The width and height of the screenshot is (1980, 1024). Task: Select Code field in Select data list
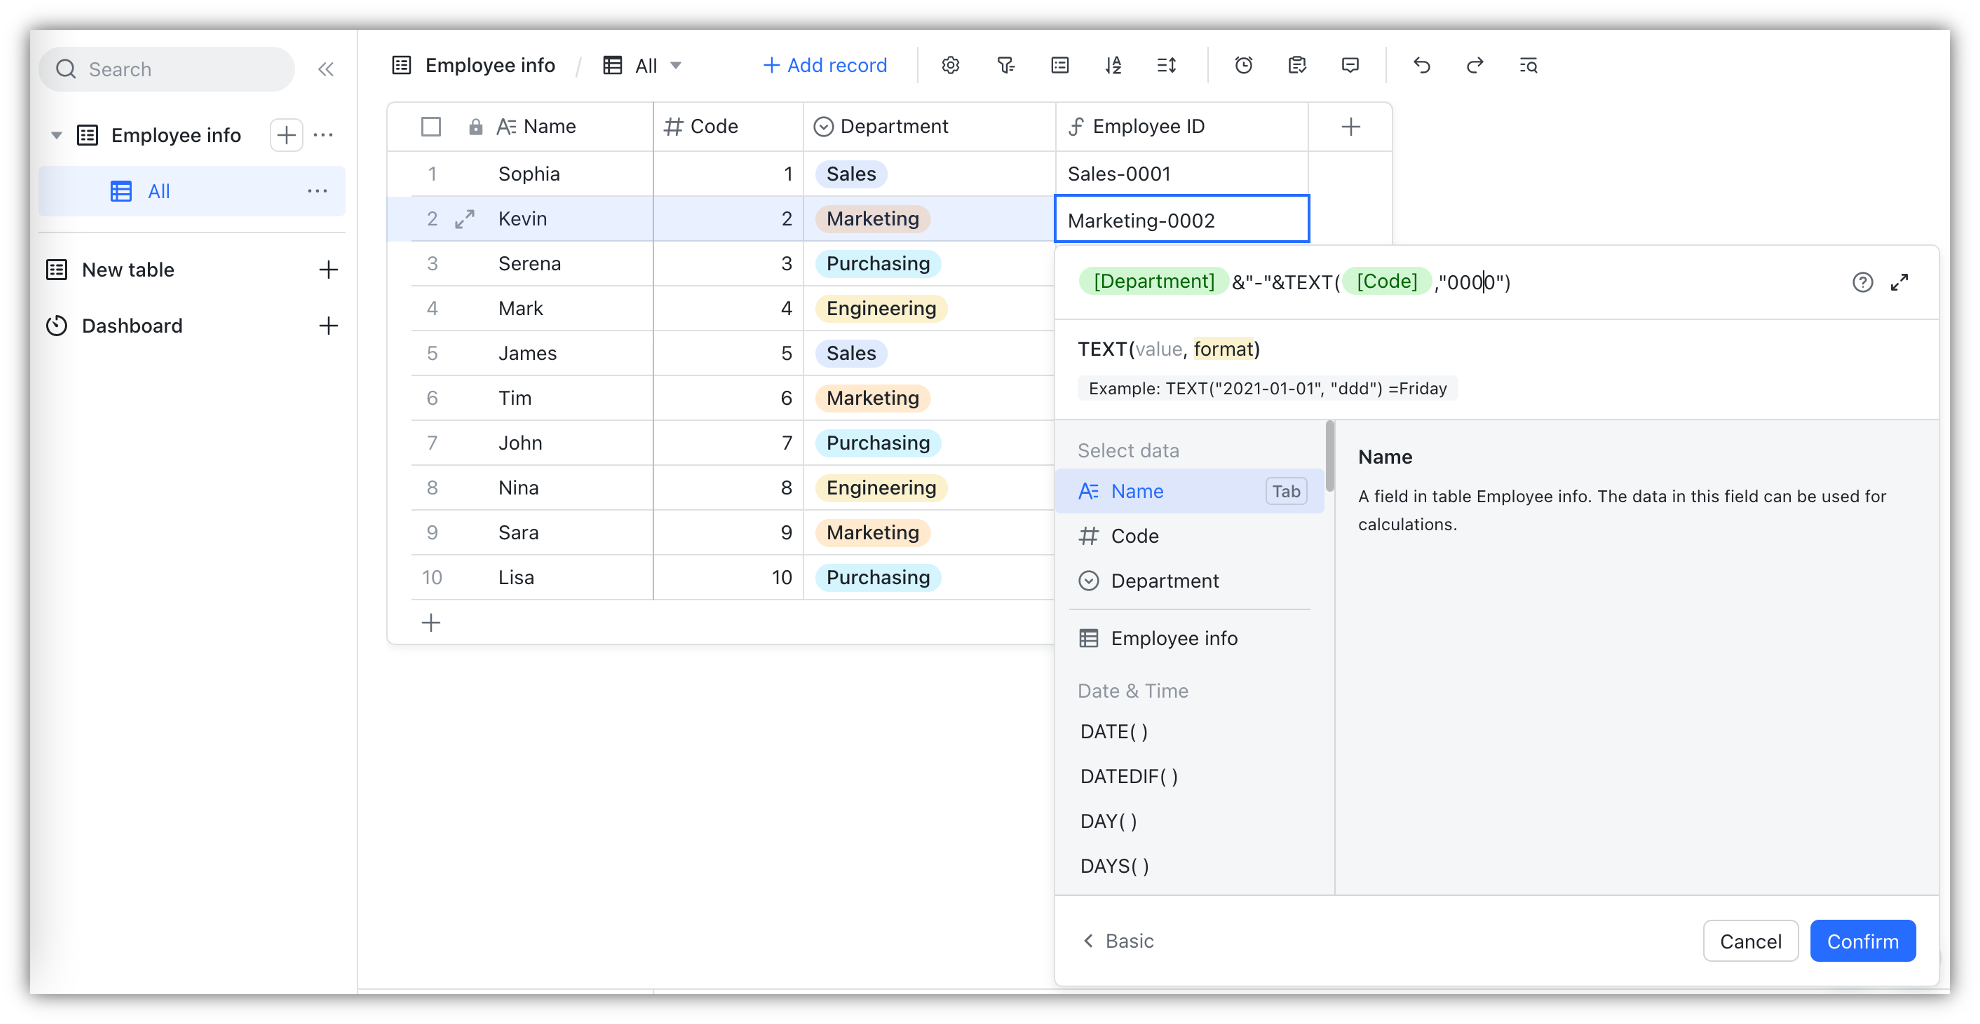[x=1190, y=536]
